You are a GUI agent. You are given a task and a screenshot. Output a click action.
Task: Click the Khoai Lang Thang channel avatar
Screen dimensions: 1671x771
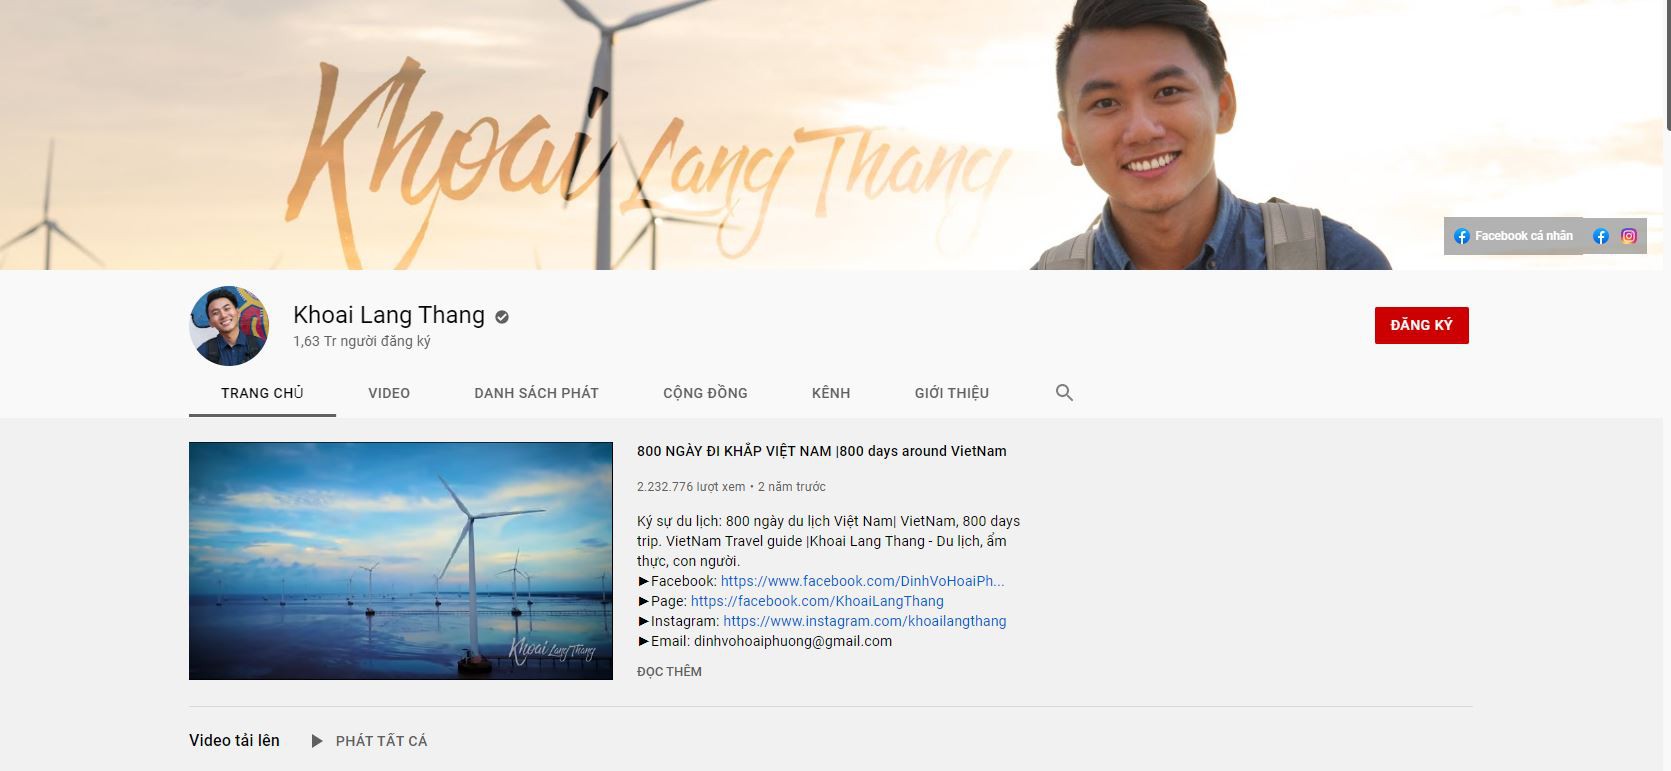click(229, 326)
